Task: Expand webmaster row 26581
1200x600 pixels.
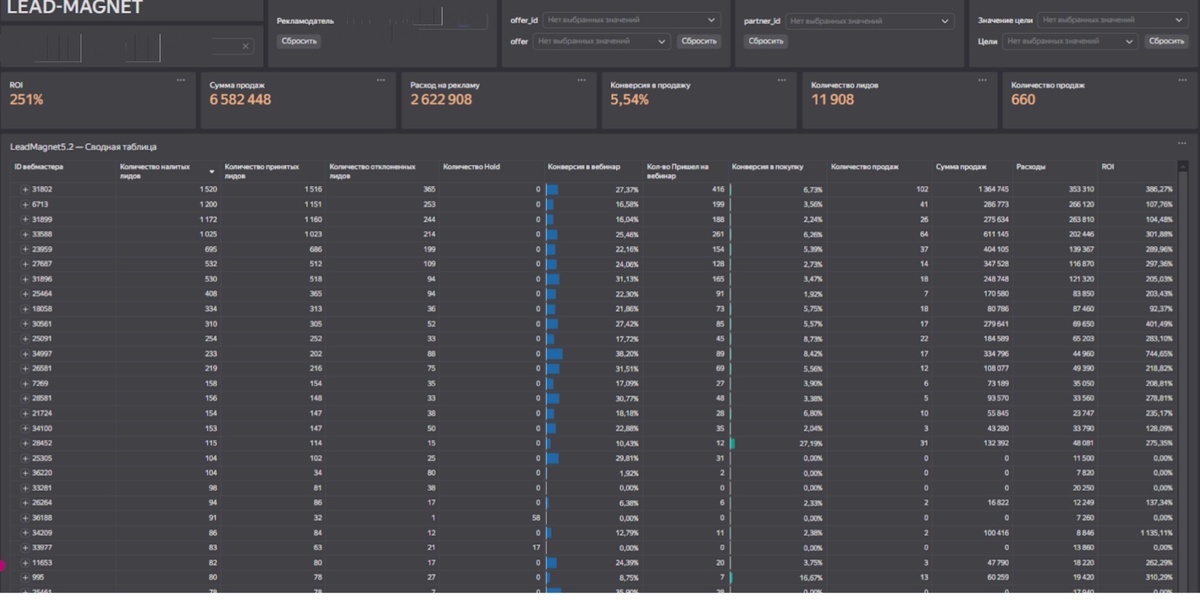Action: [x=25, y=368]
